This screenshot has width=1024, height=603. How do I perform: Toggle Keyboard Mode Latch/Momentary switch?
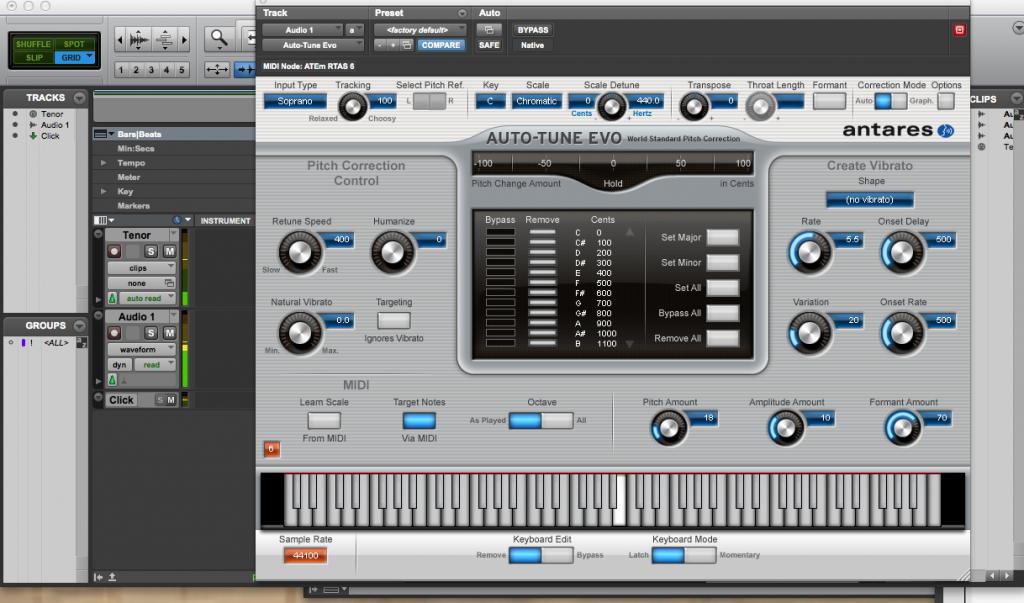[x=684, y=555]
